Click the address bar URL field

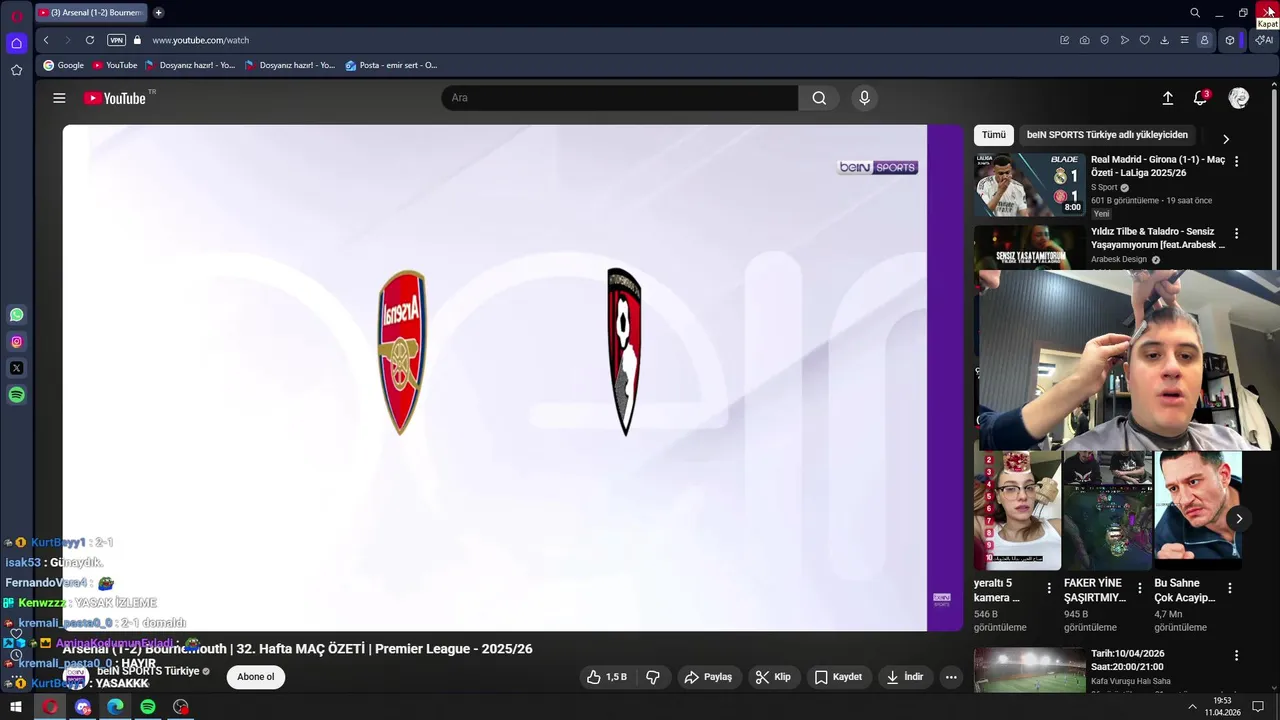(600, 40)
